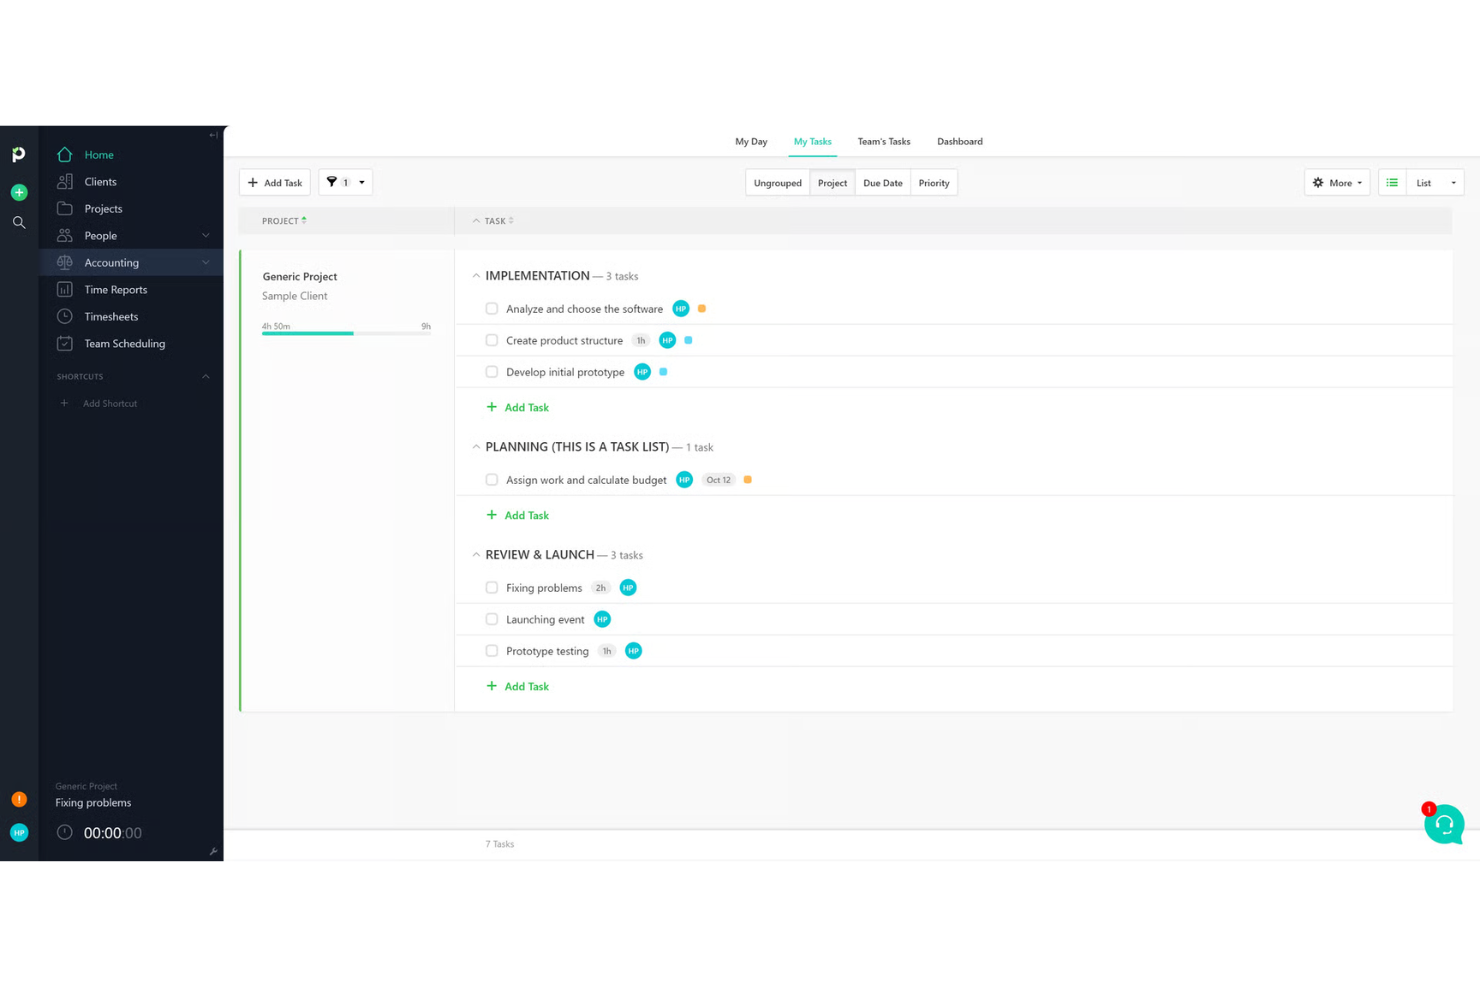Check the Assign work and calculate budget task
The height and width of the screenshot is (987, 1480).
(x=491, y=479)
